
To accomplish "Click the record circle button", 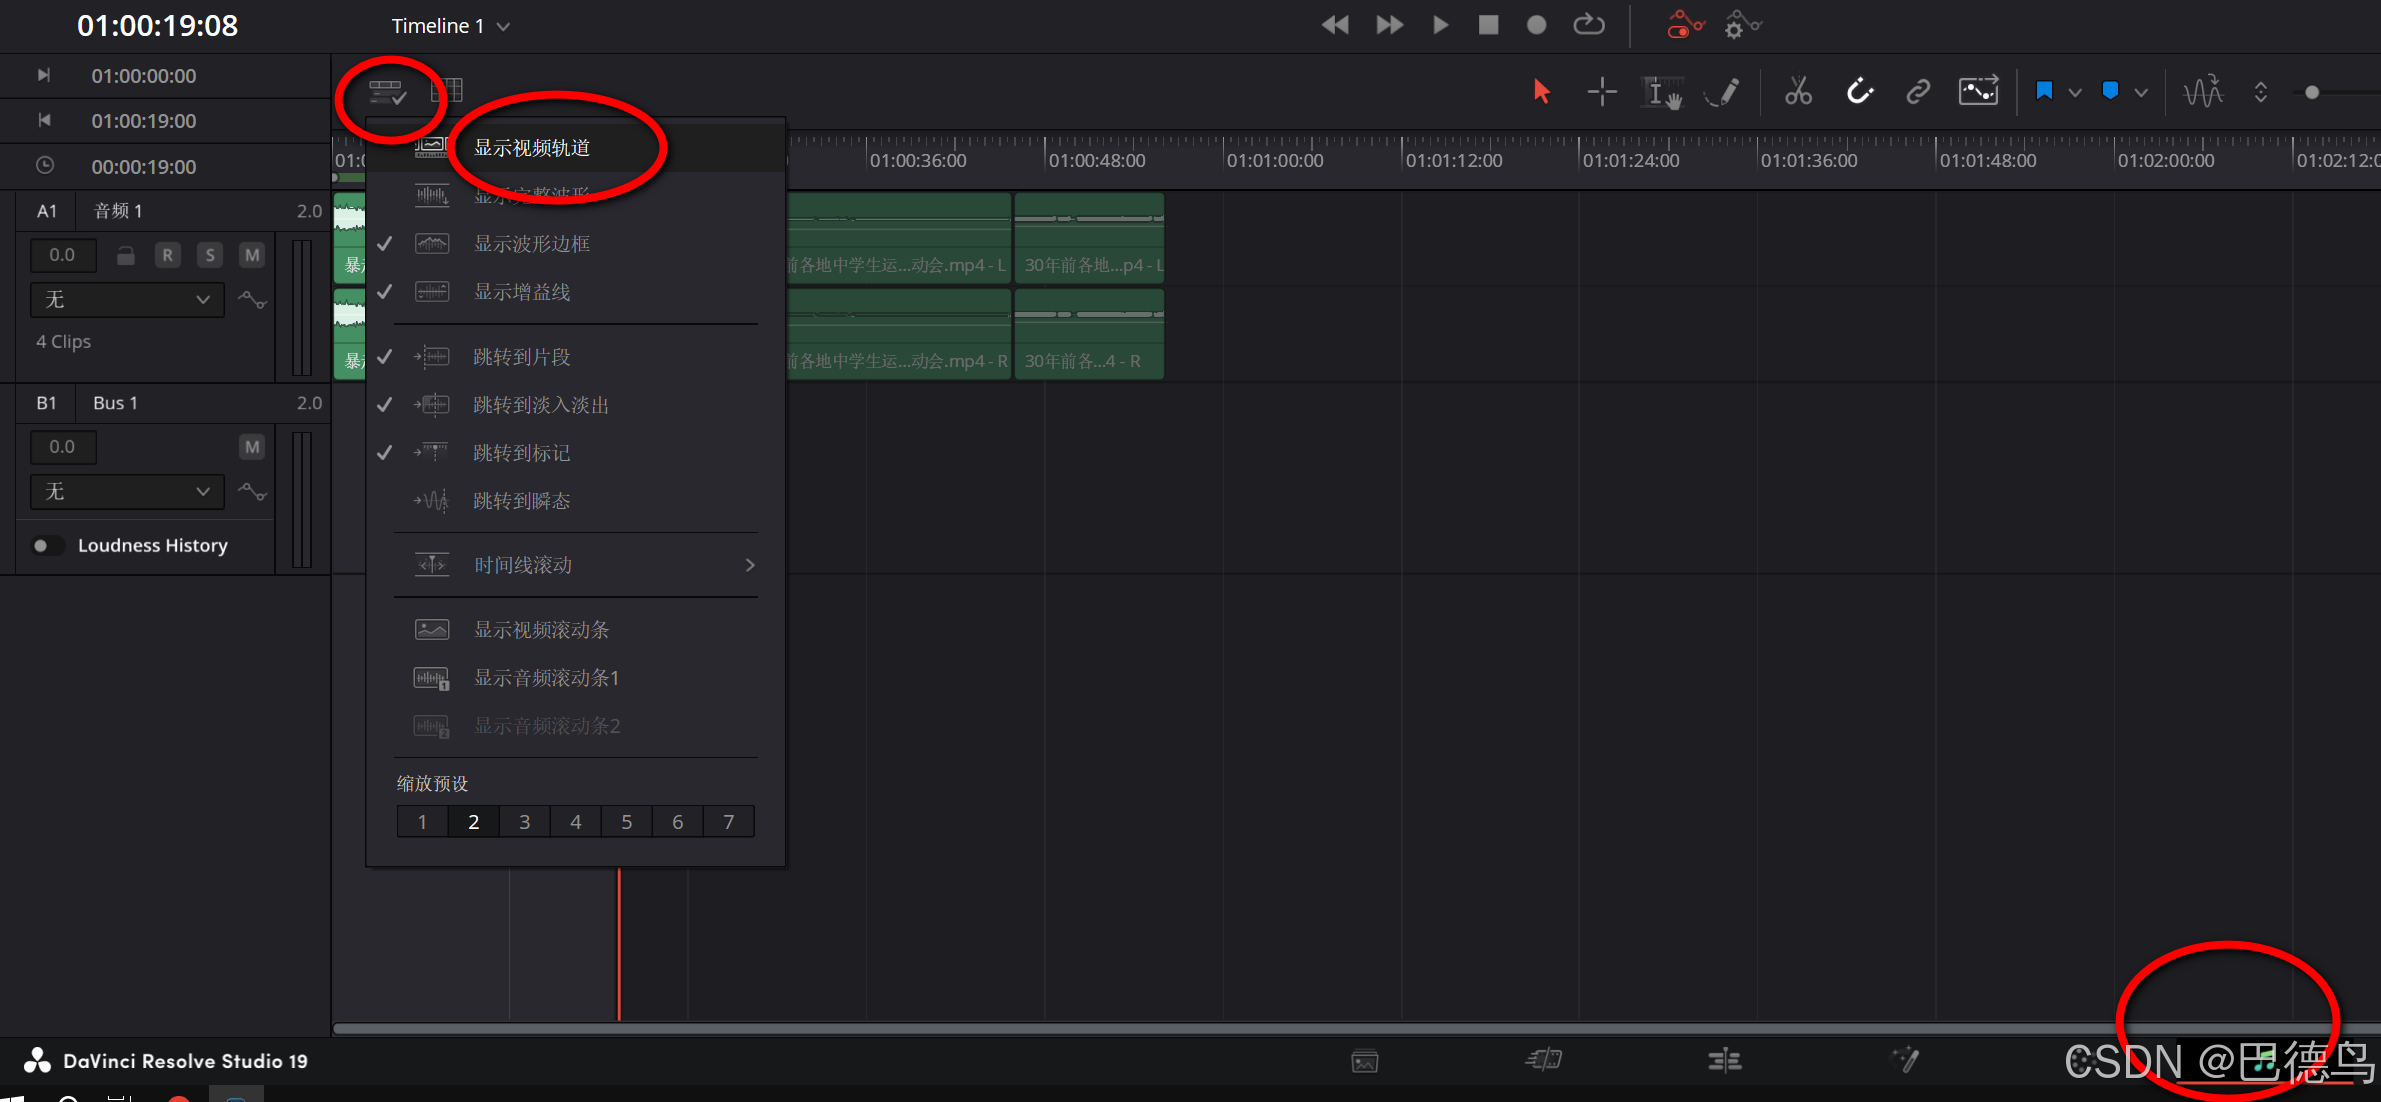I will [1536, 25].
